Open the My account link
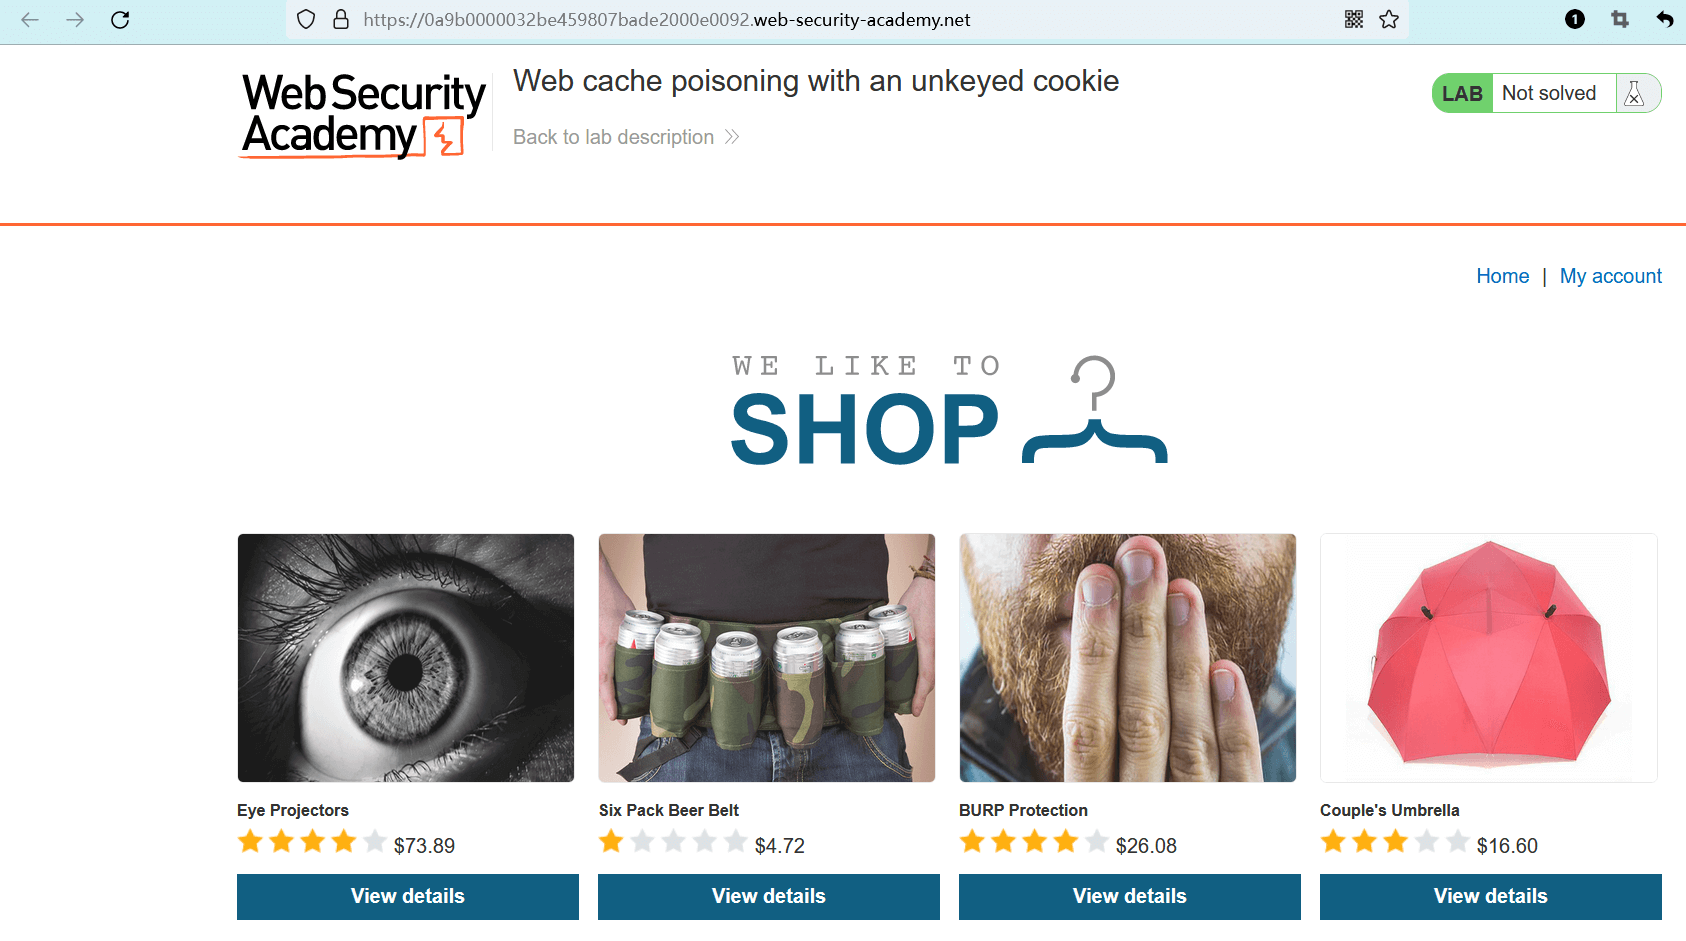The height and width of the screenshot is (941, 1686). coord(1610,276)
